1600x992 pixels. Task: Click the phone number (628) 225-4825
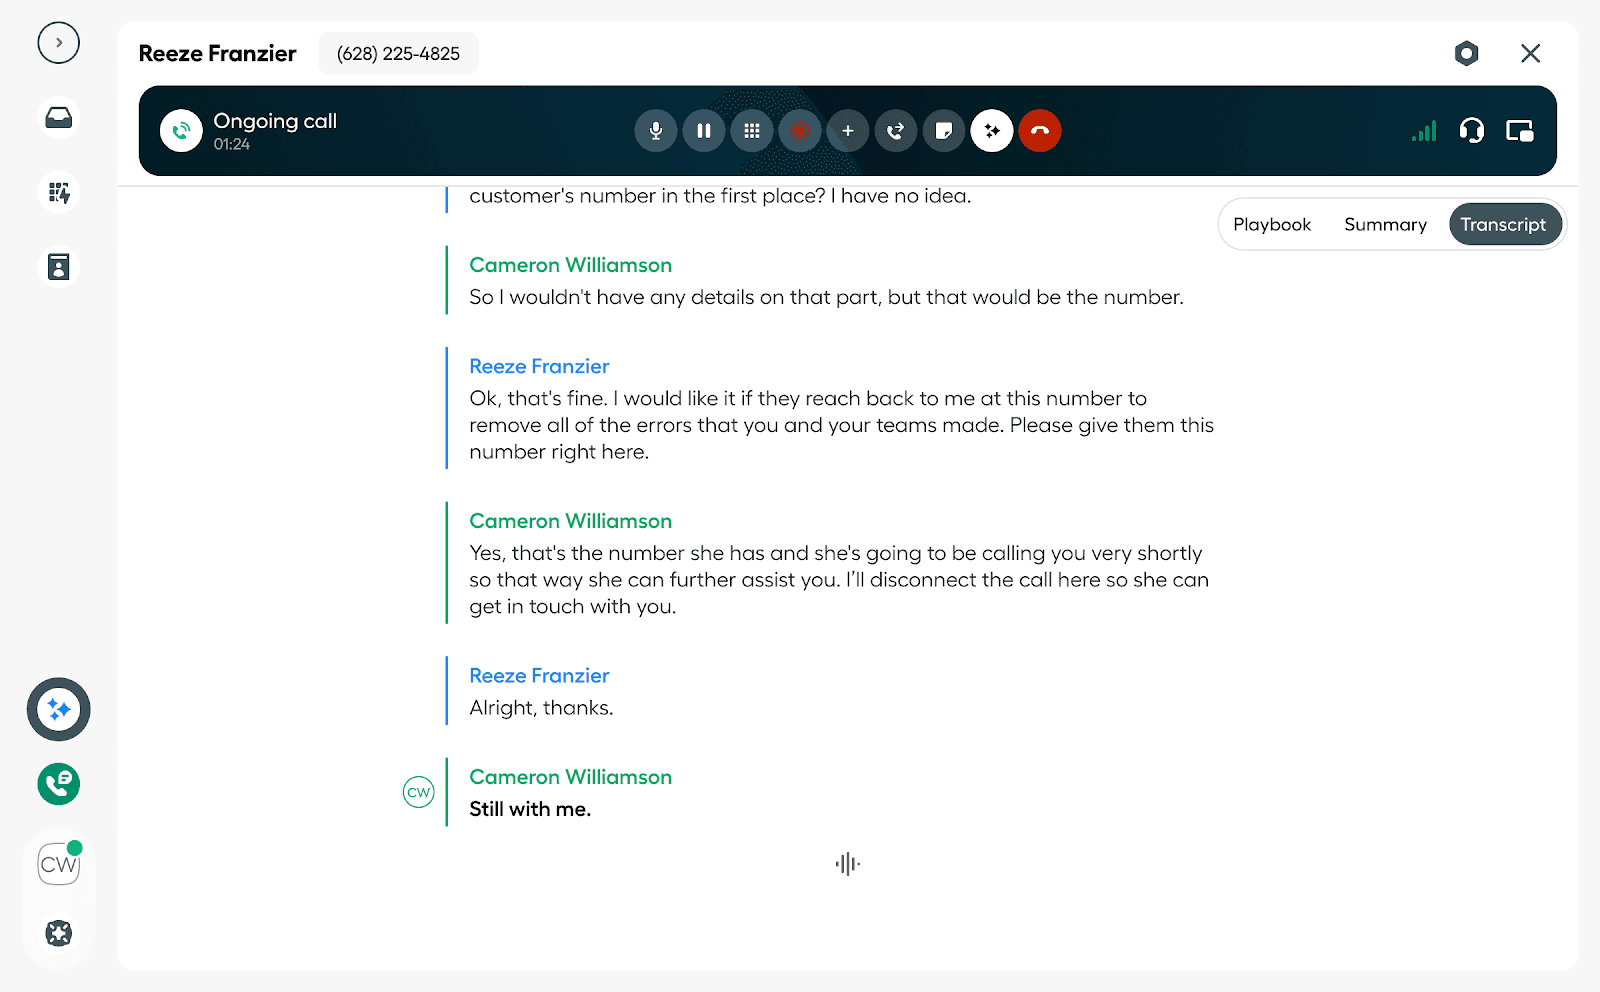tap(398, 54)
